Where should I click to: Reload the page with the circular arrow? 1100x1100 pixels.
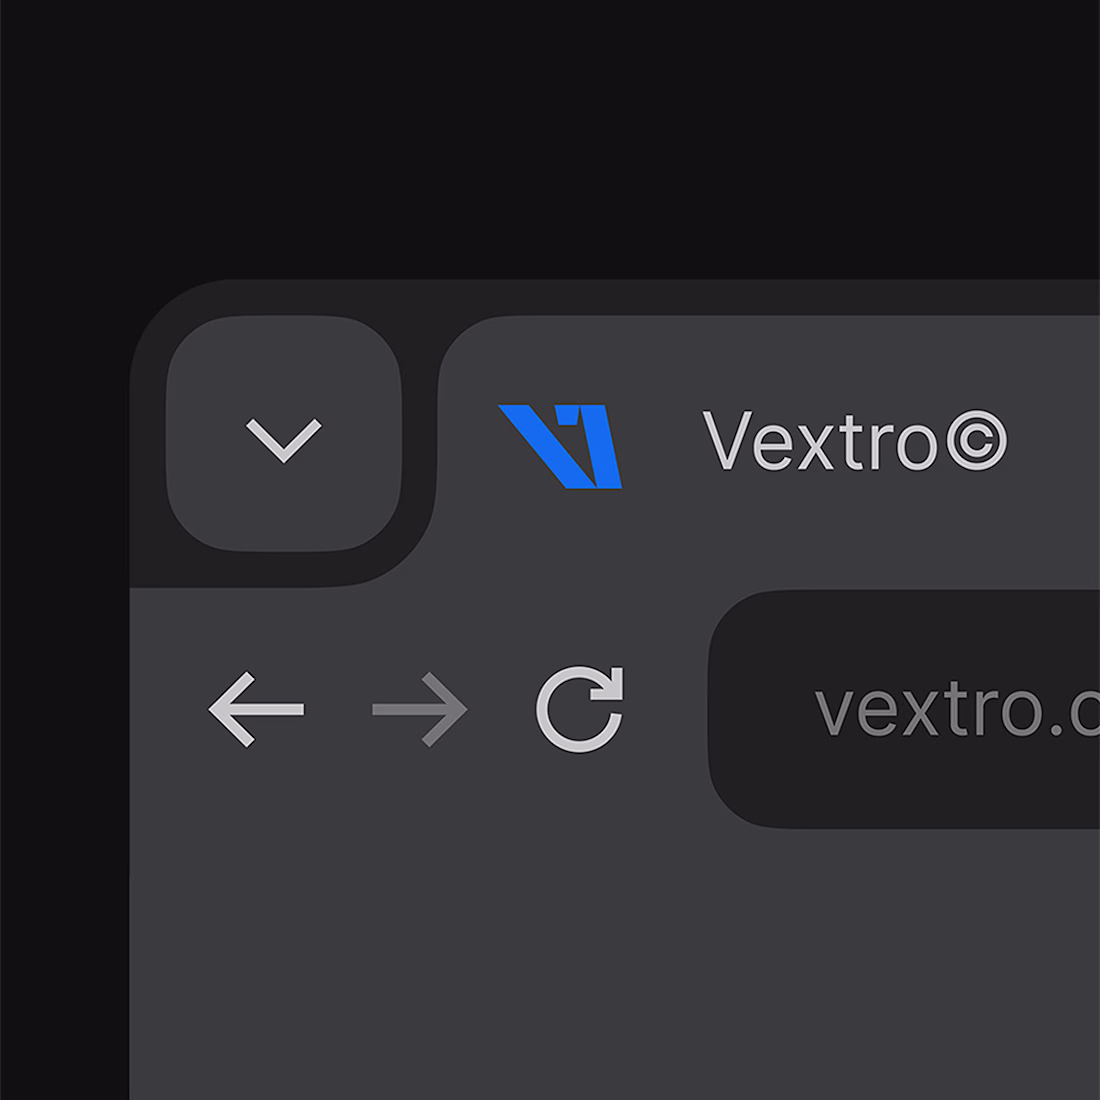(580, 709)
